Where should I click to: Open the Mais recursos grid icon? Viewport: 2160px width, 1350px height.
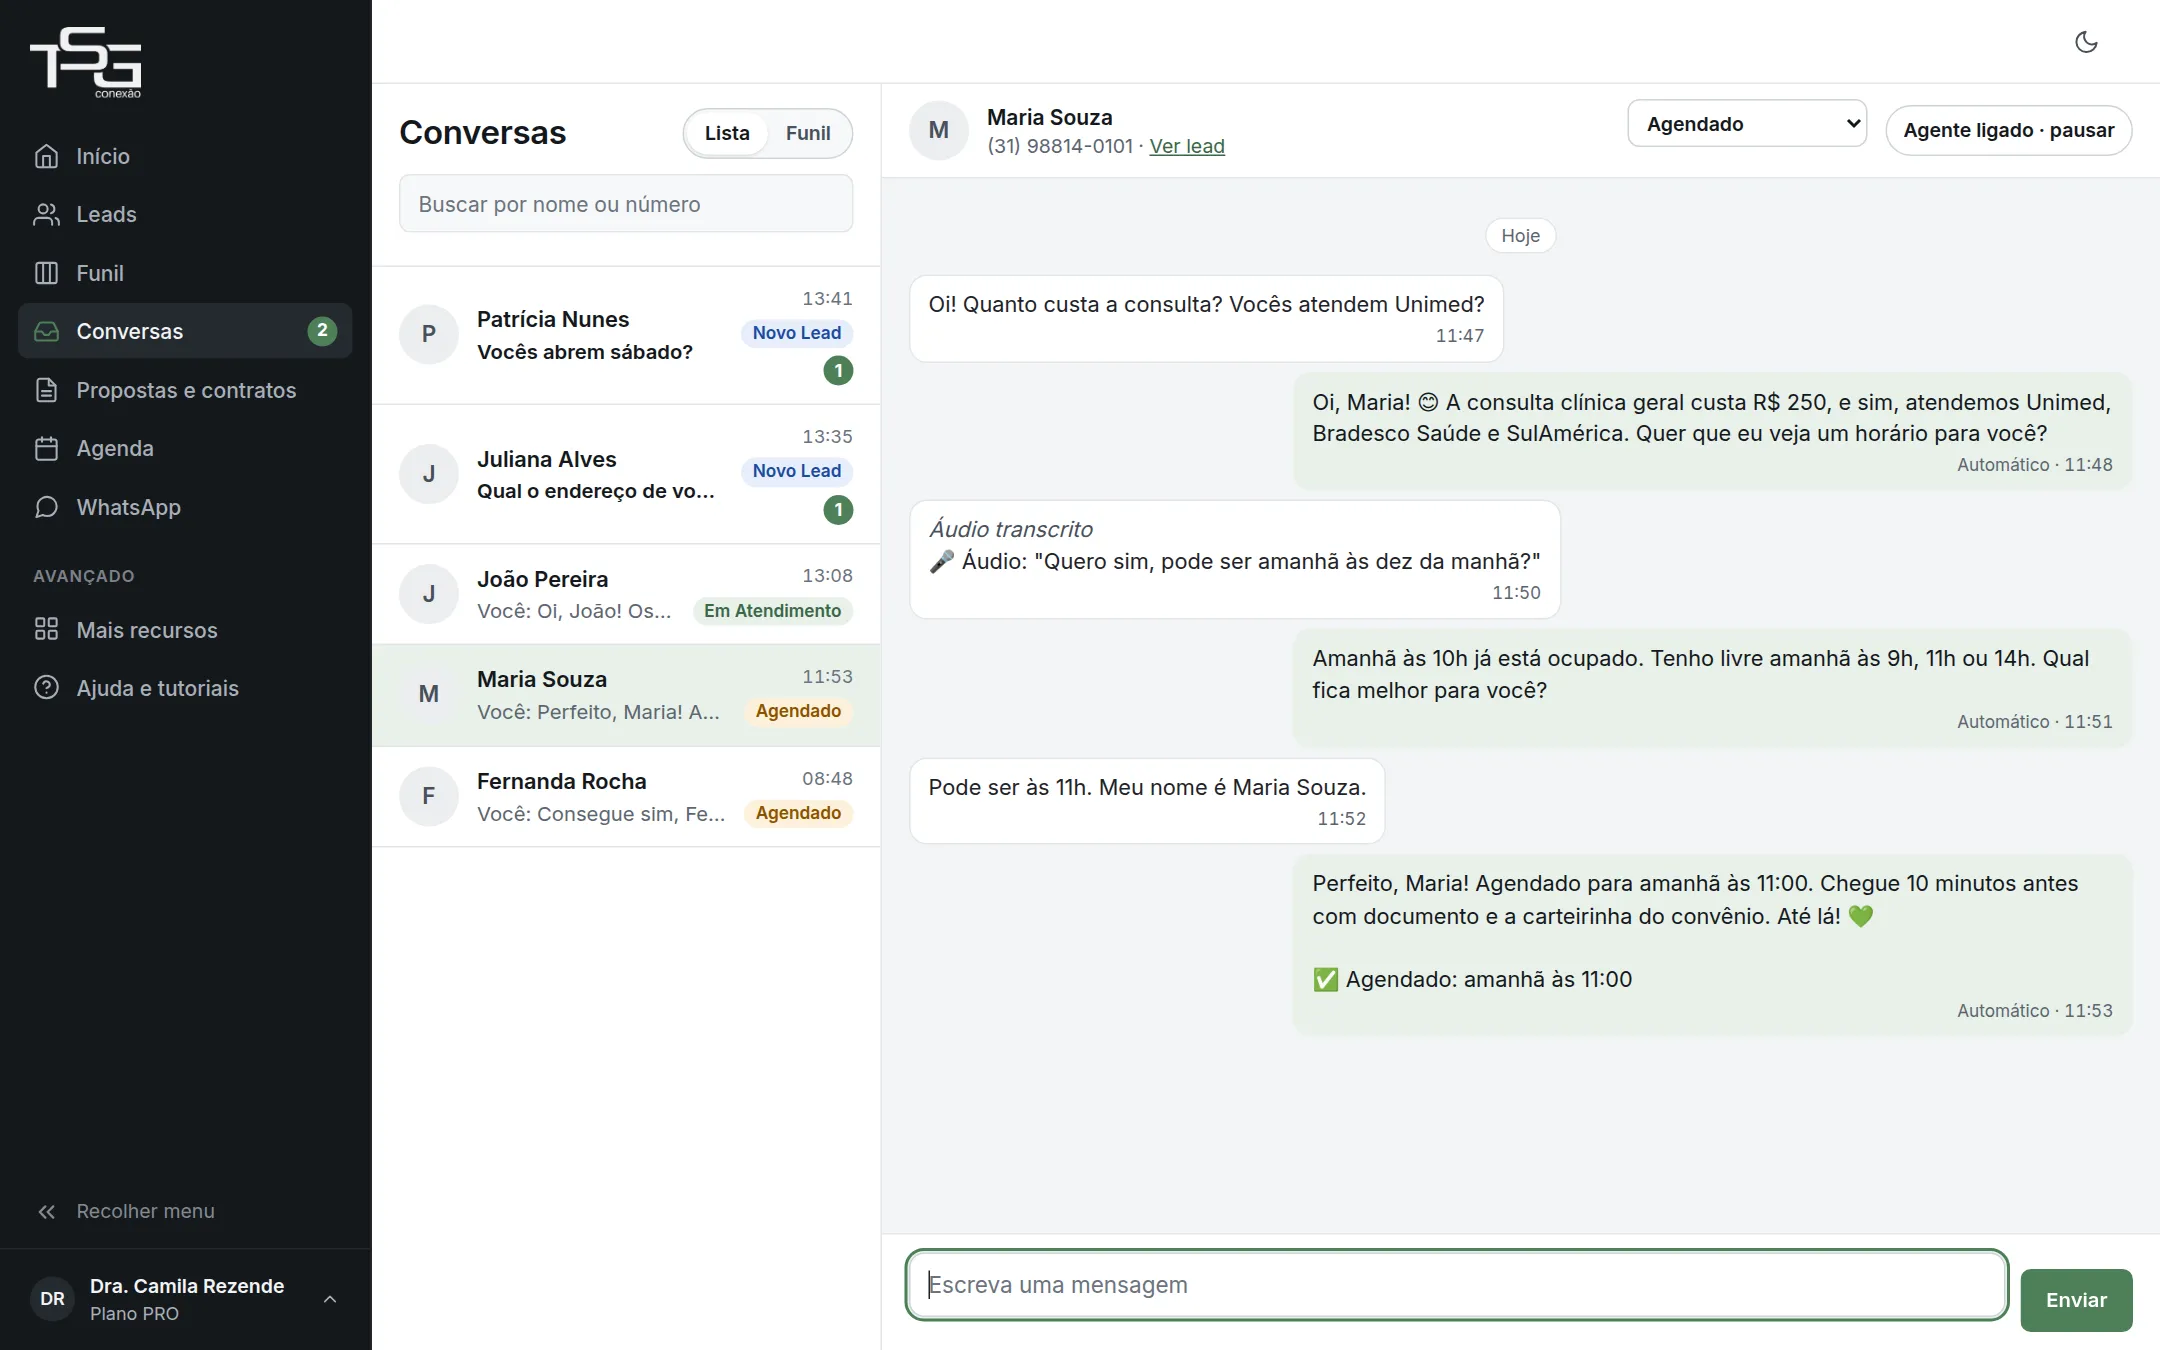[x=46, y=629]
